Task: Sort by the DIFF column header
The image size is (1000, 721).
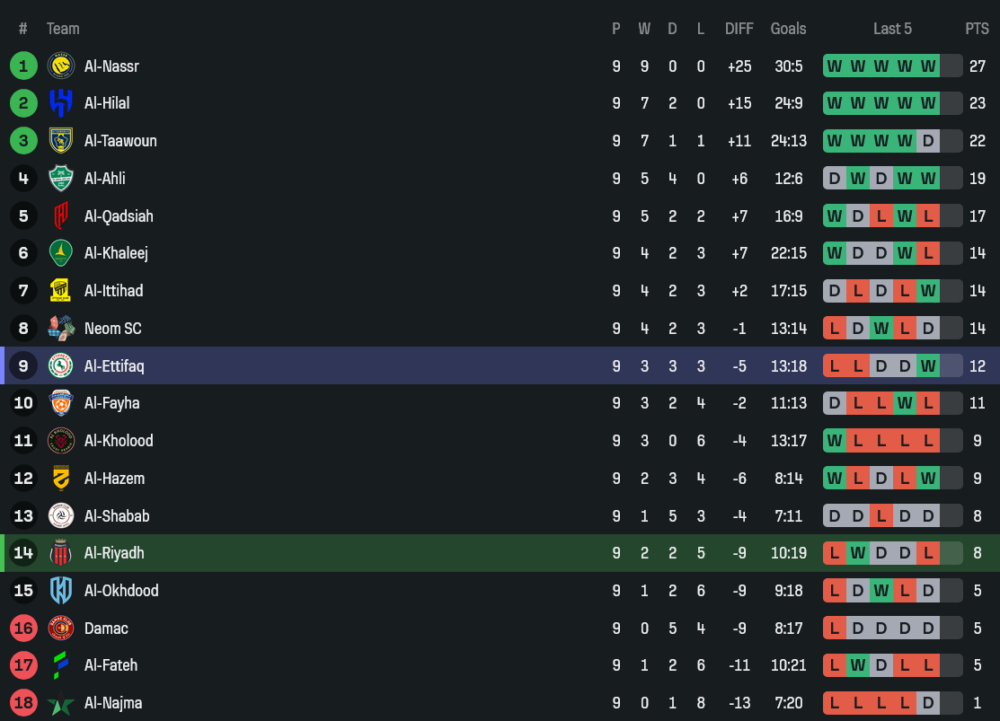Action: click(739, 29)
